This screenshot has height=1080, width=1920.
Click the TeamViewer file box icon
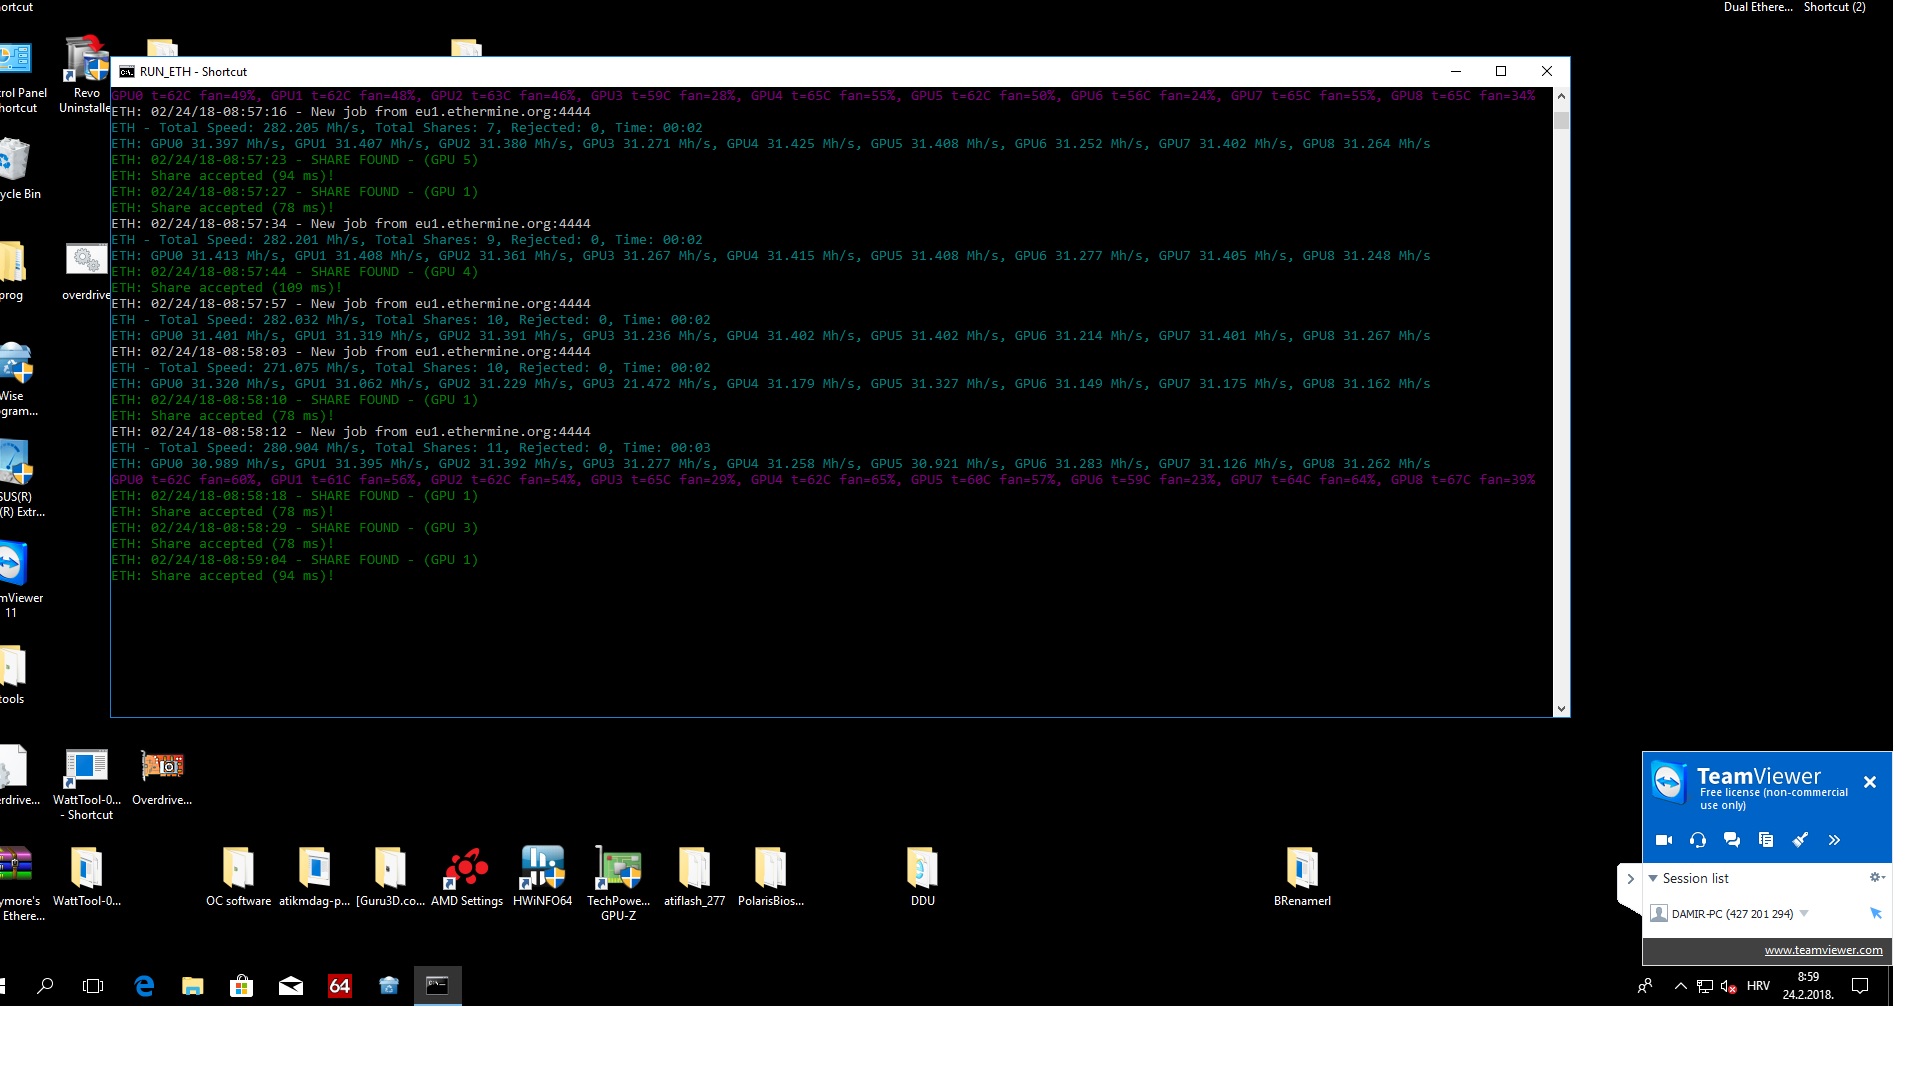tap(1766, 840)
